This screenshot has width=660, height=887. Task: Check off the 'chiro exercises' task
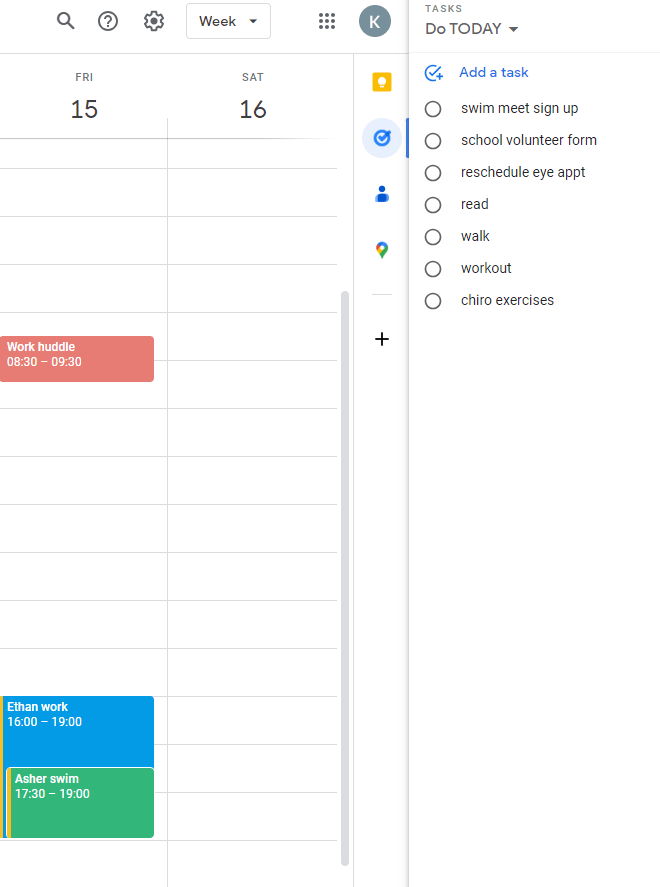pos(433,301)
